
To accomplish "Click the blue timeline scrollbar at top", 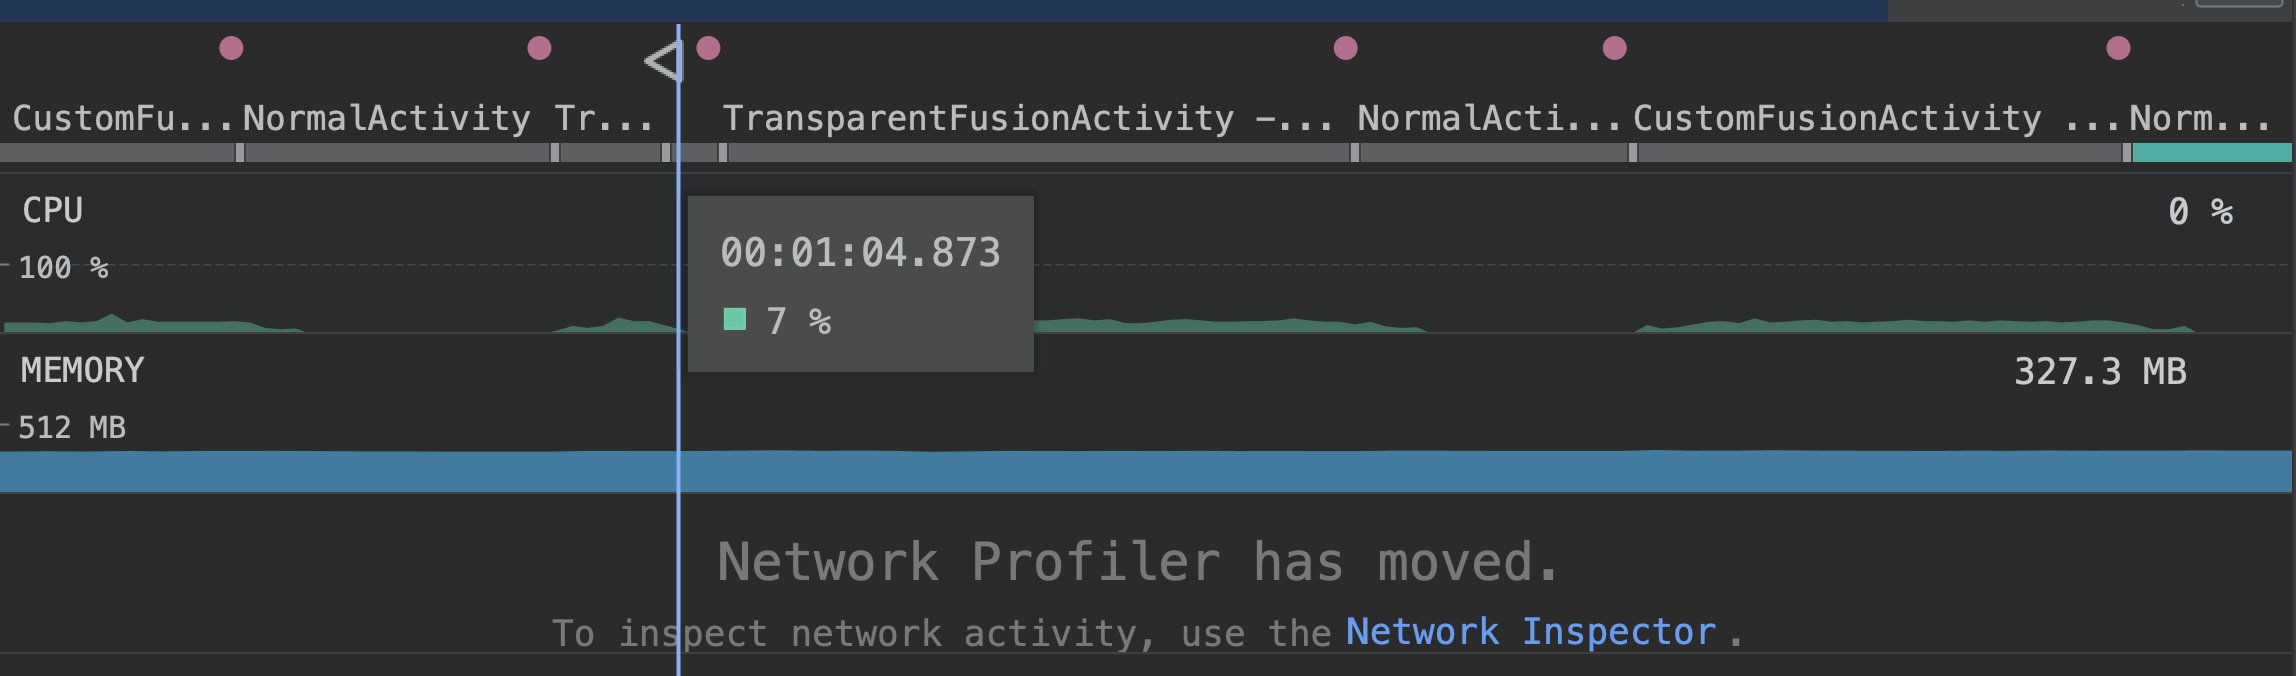I will pyautogui.click(x=943, y=10).
